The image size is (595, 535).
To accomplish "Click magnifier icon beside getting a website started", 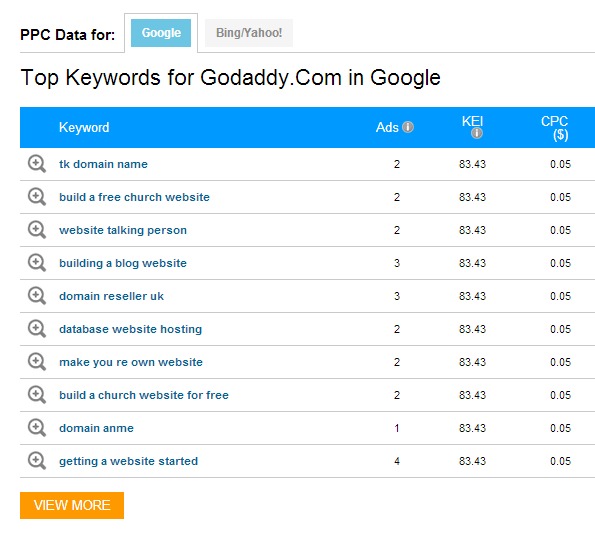I will 37,461.
